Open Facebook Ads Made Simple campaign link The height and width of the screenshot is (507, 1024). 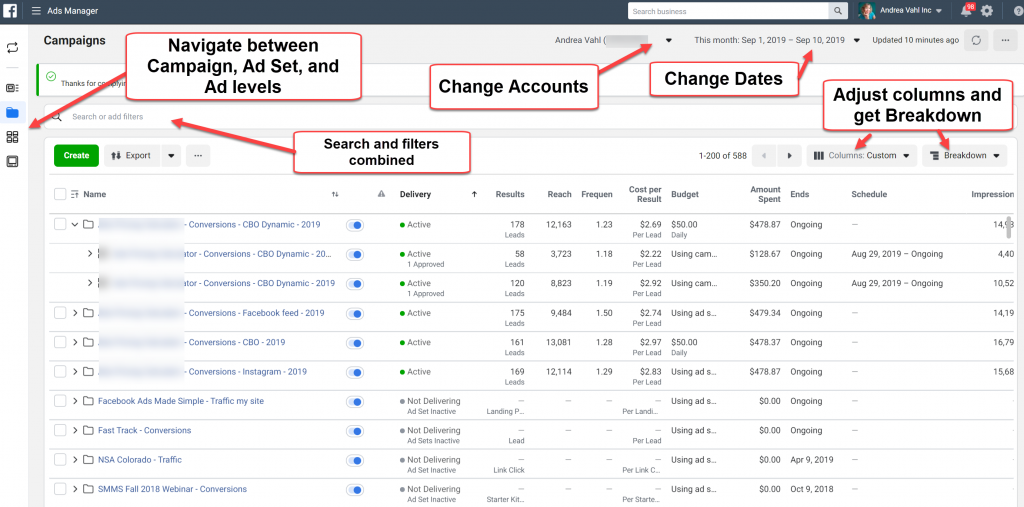point(182,401)
